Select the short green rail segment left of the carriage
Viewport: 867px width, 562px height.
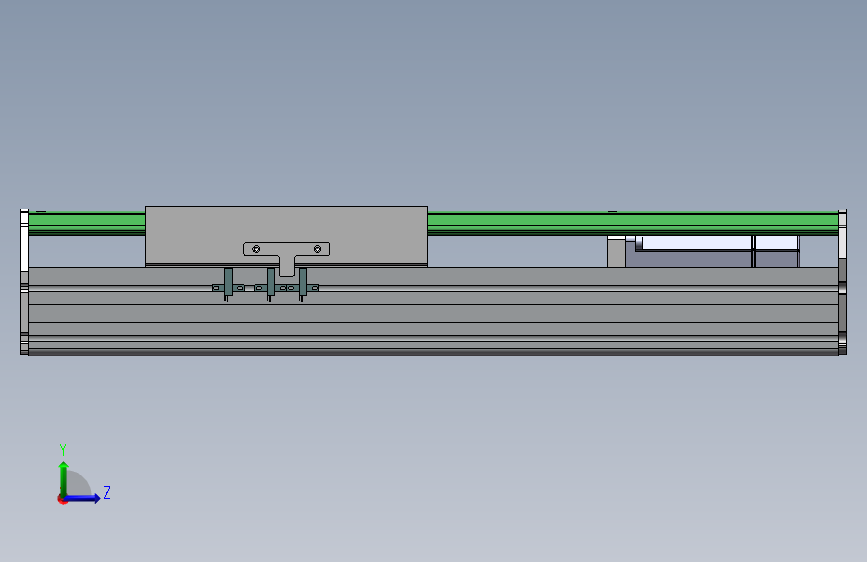click(87, 223)
